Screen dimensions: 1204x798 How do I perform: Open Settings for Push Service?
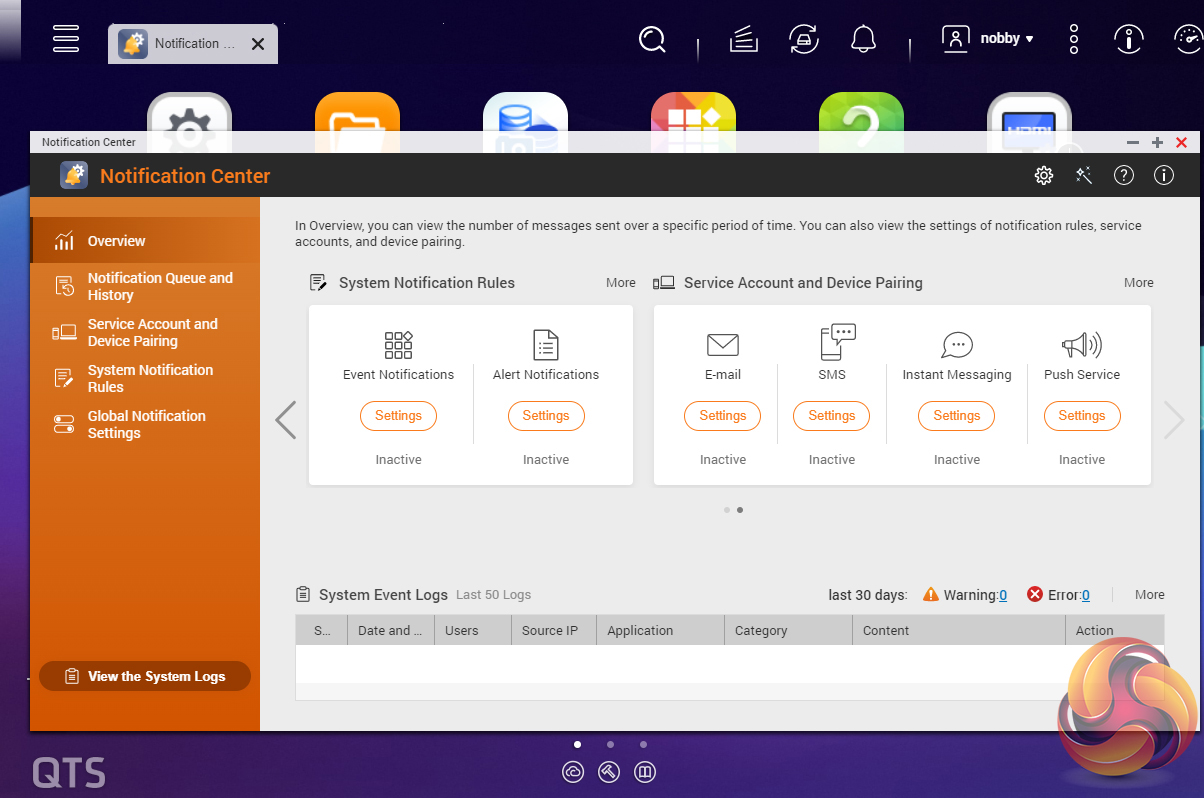(1082, 416)
